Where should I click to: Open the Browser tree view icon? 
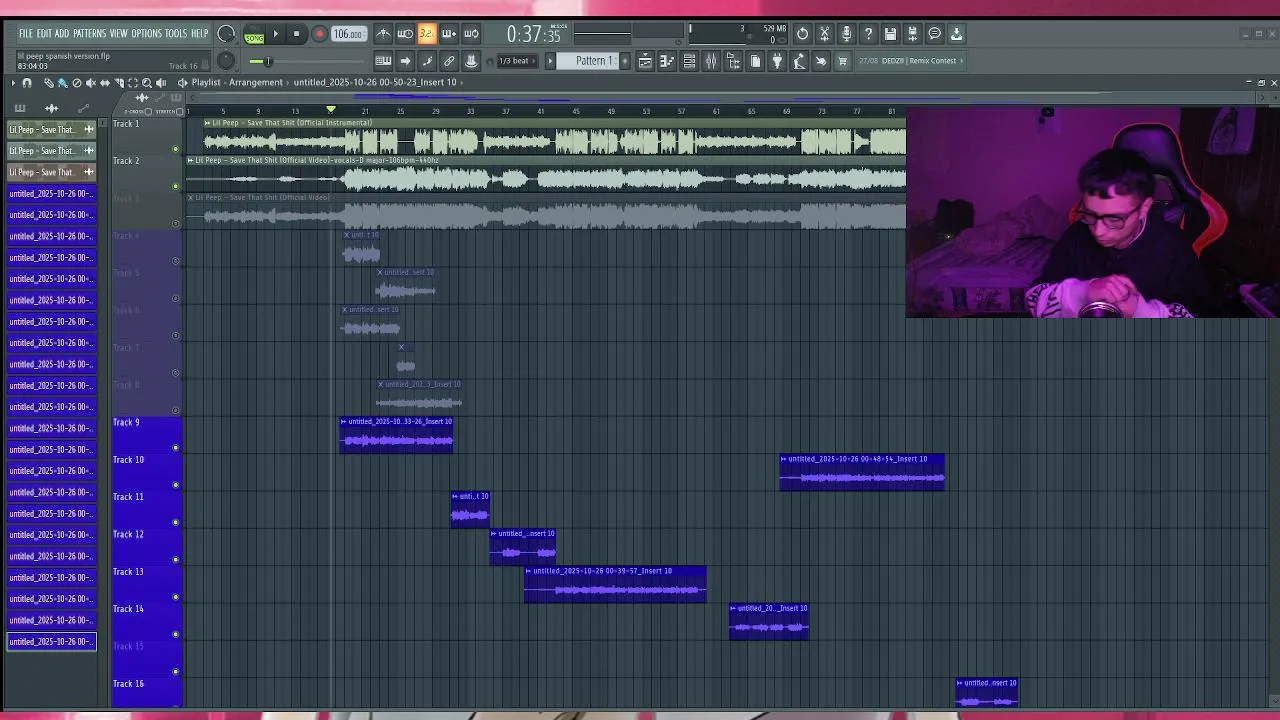[x=733, y=61]
